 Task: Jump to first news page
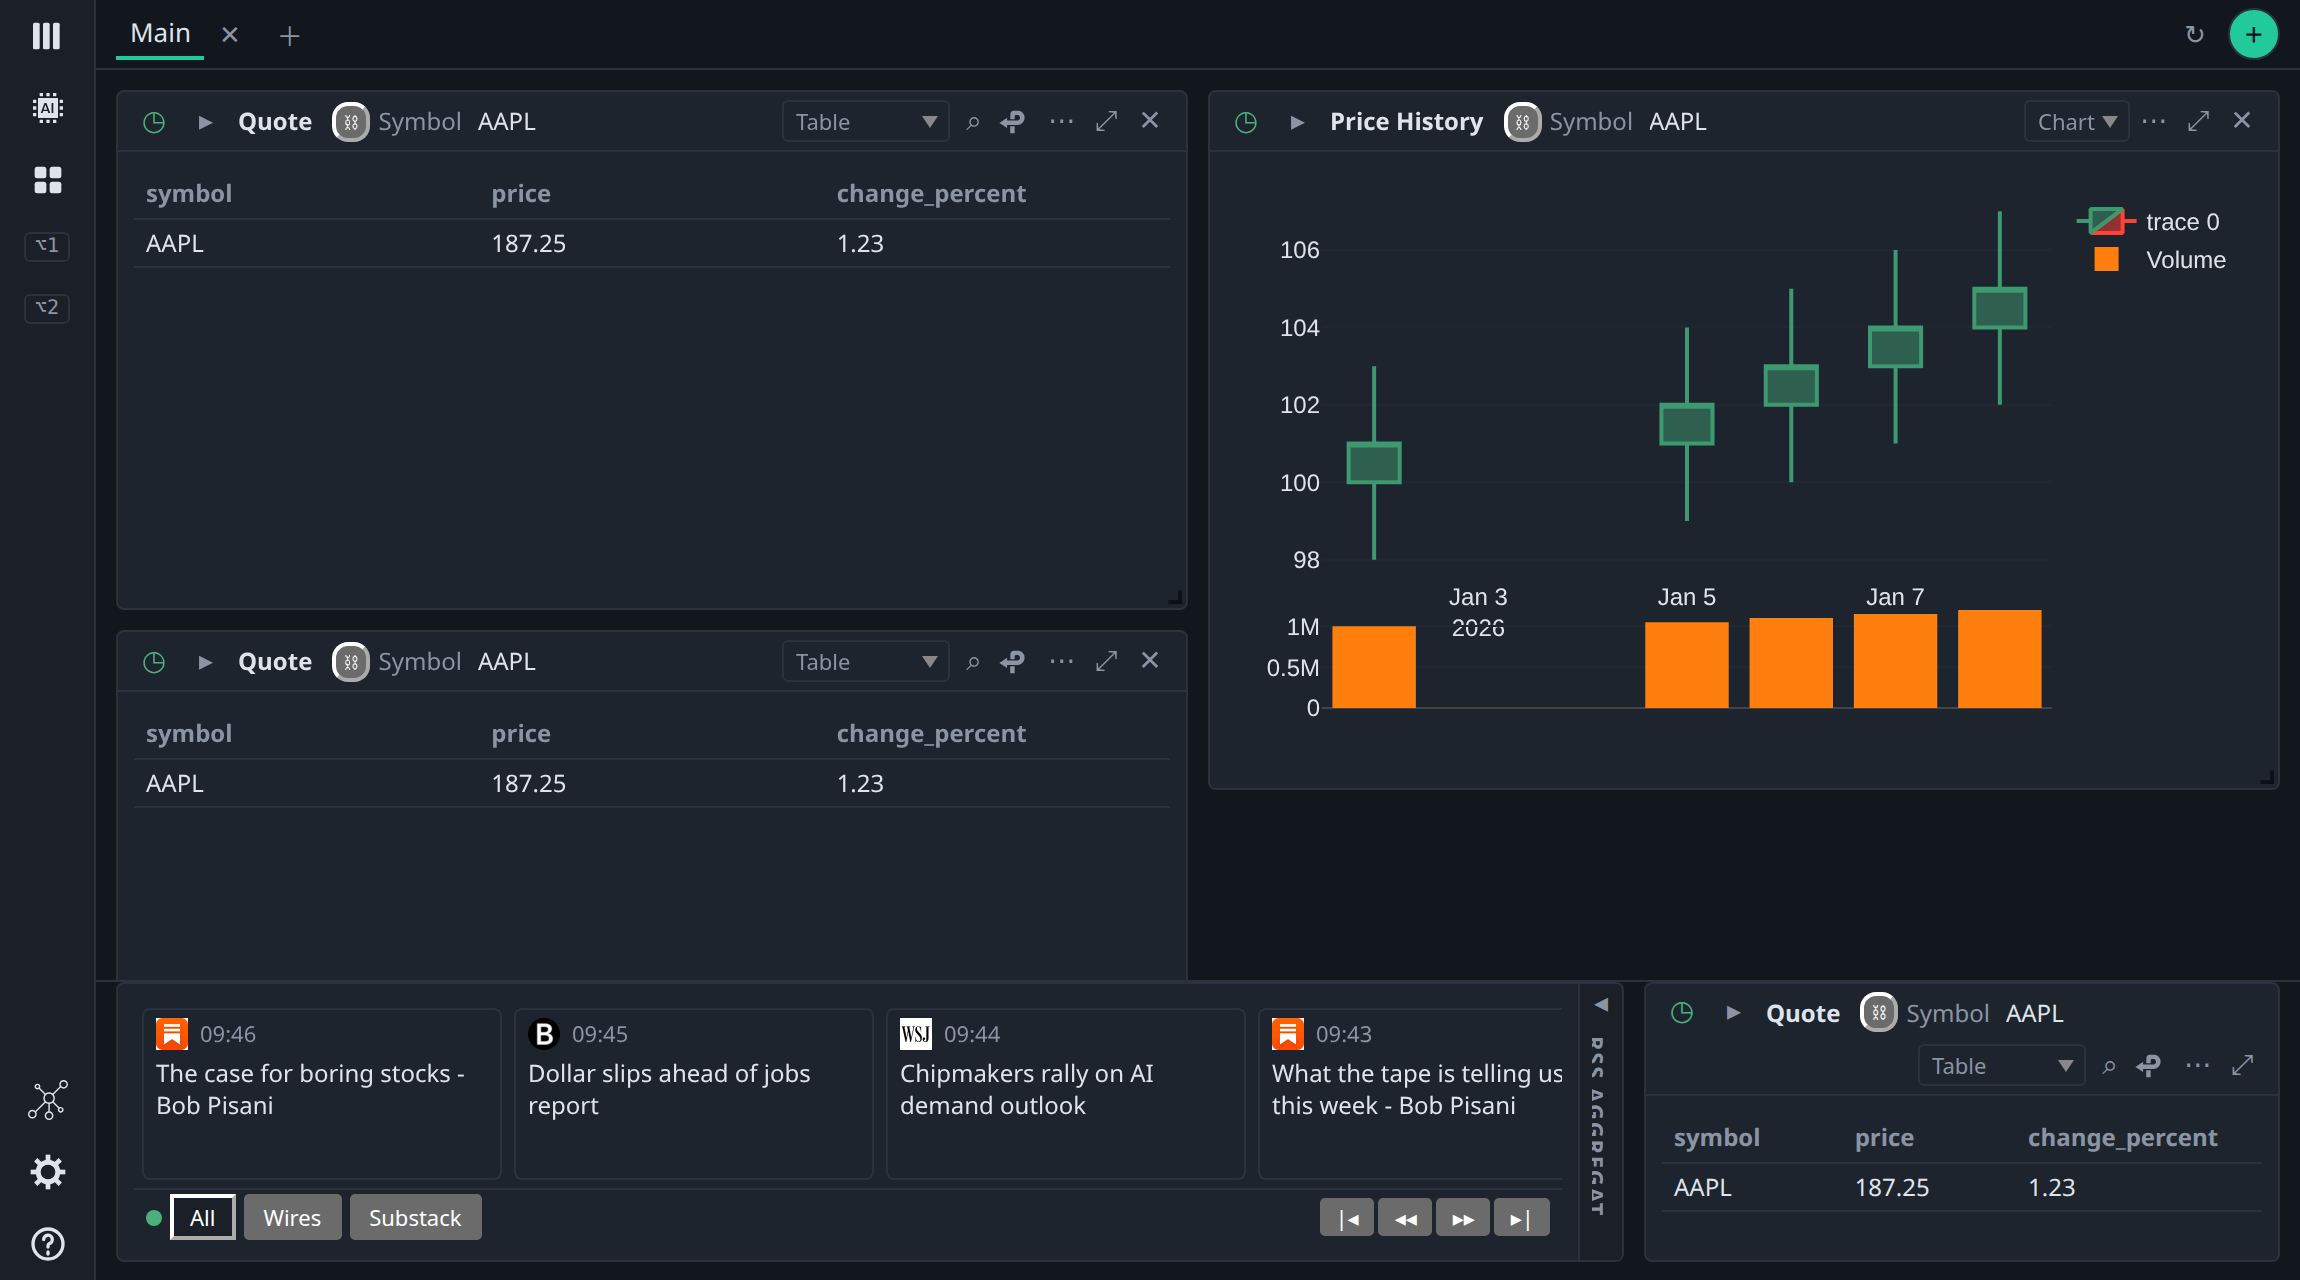(x=1347, y=1218)
